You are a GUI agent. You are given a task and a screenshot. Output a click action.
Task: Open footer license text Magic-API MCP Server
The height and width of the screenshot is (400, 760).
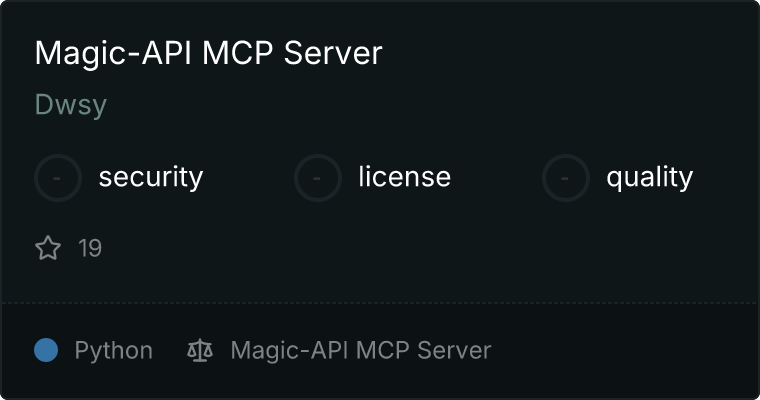[x=361, y=350]
